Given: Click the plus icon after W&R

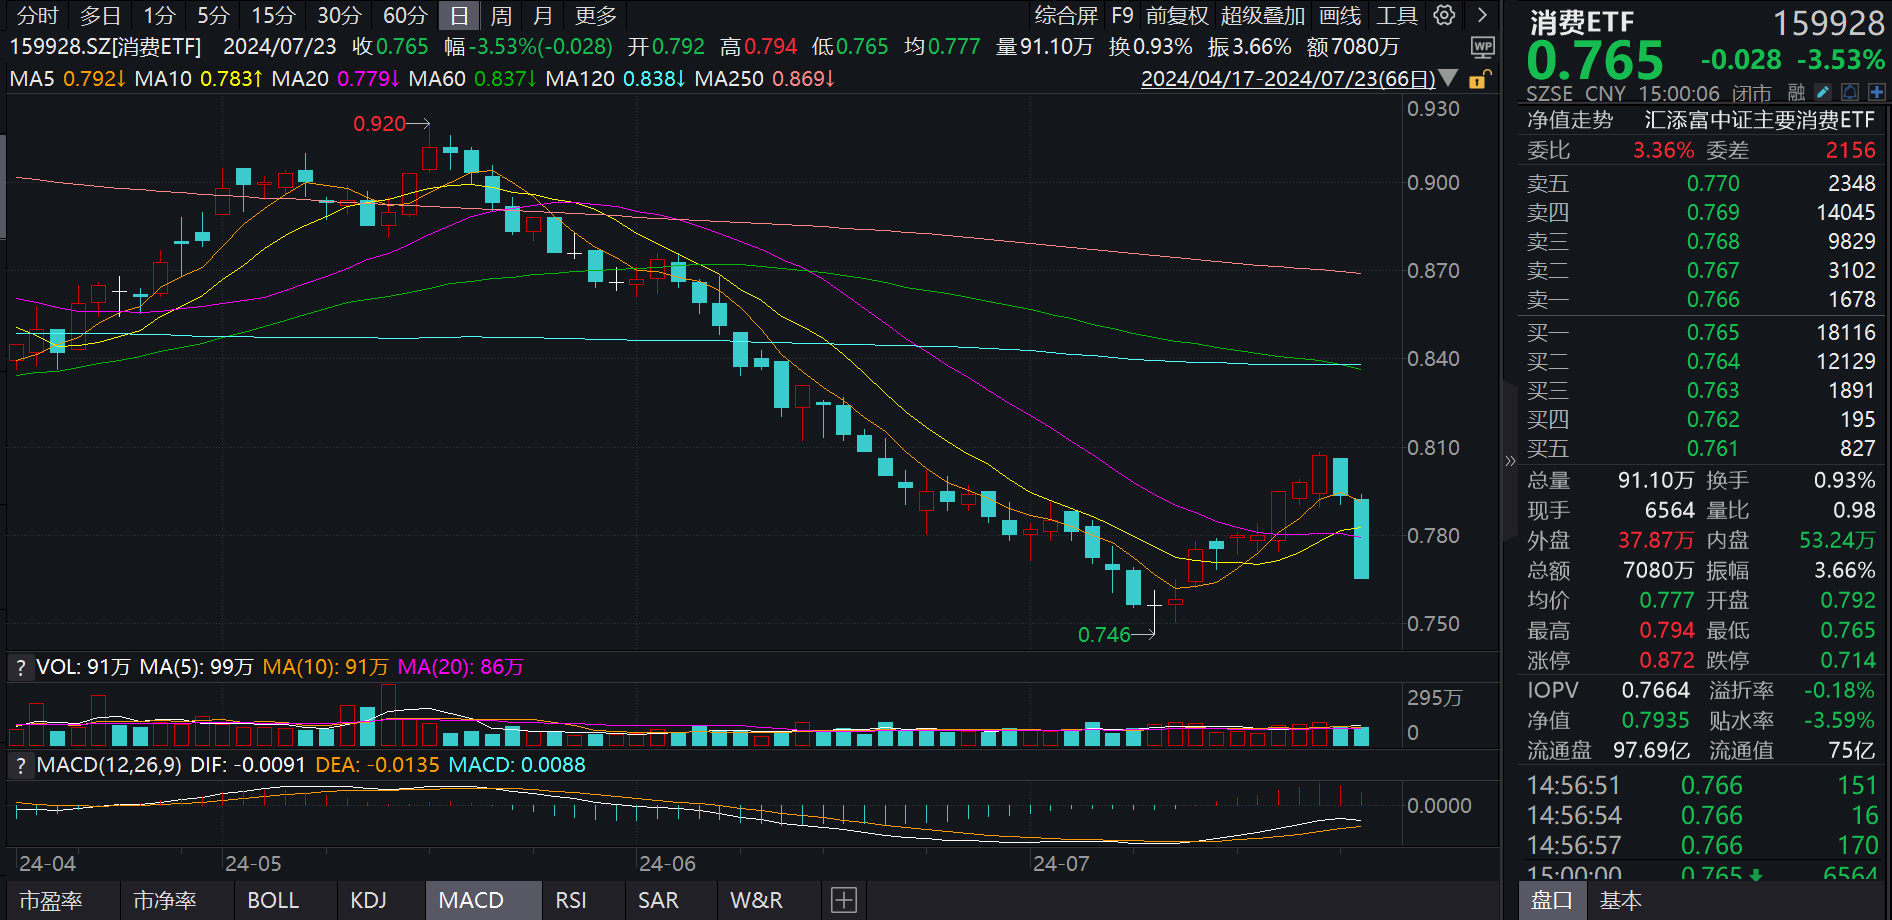Looking at the screenshot, I should pos(843,899).
